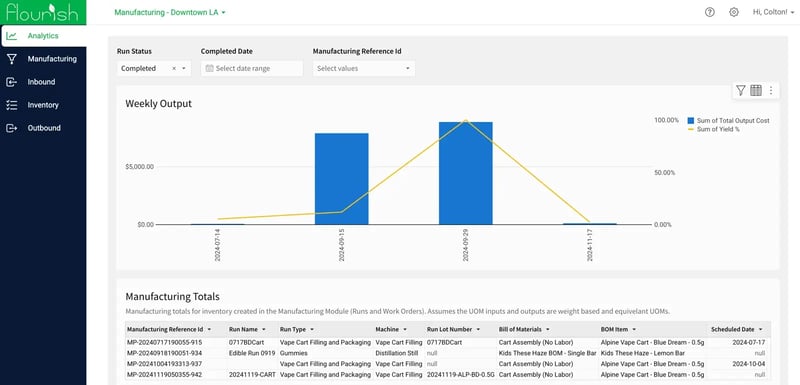Click the Manufacturing funnel icon in sidebar
800x385 pixels.
[11, 59]
